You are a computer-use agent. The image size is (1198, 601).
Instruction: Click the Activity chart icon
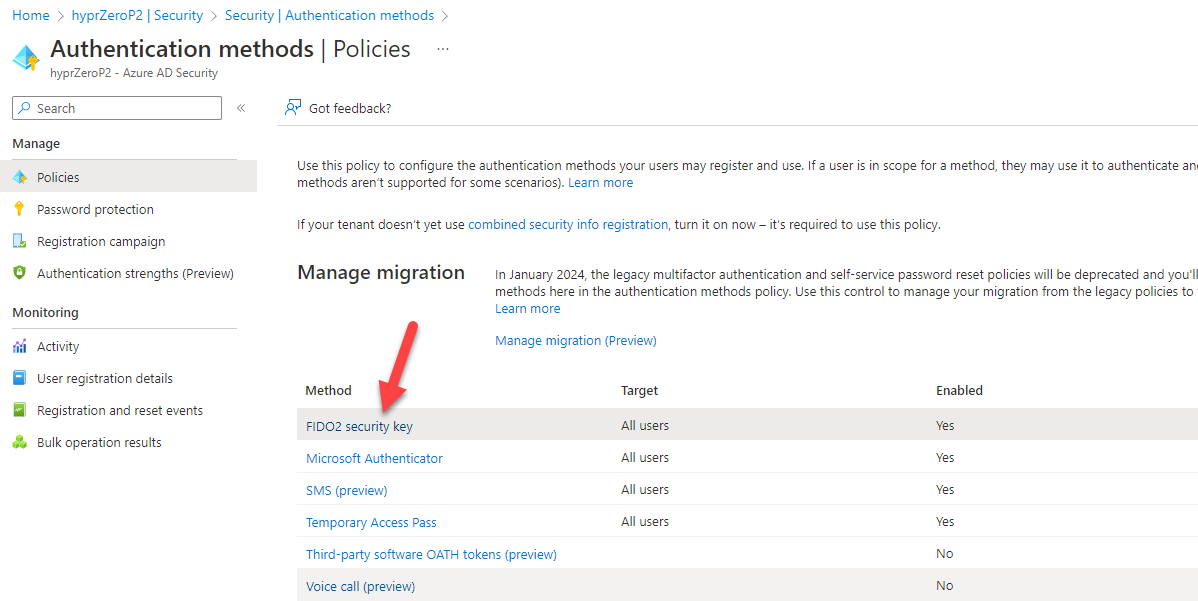pos(19,346)
